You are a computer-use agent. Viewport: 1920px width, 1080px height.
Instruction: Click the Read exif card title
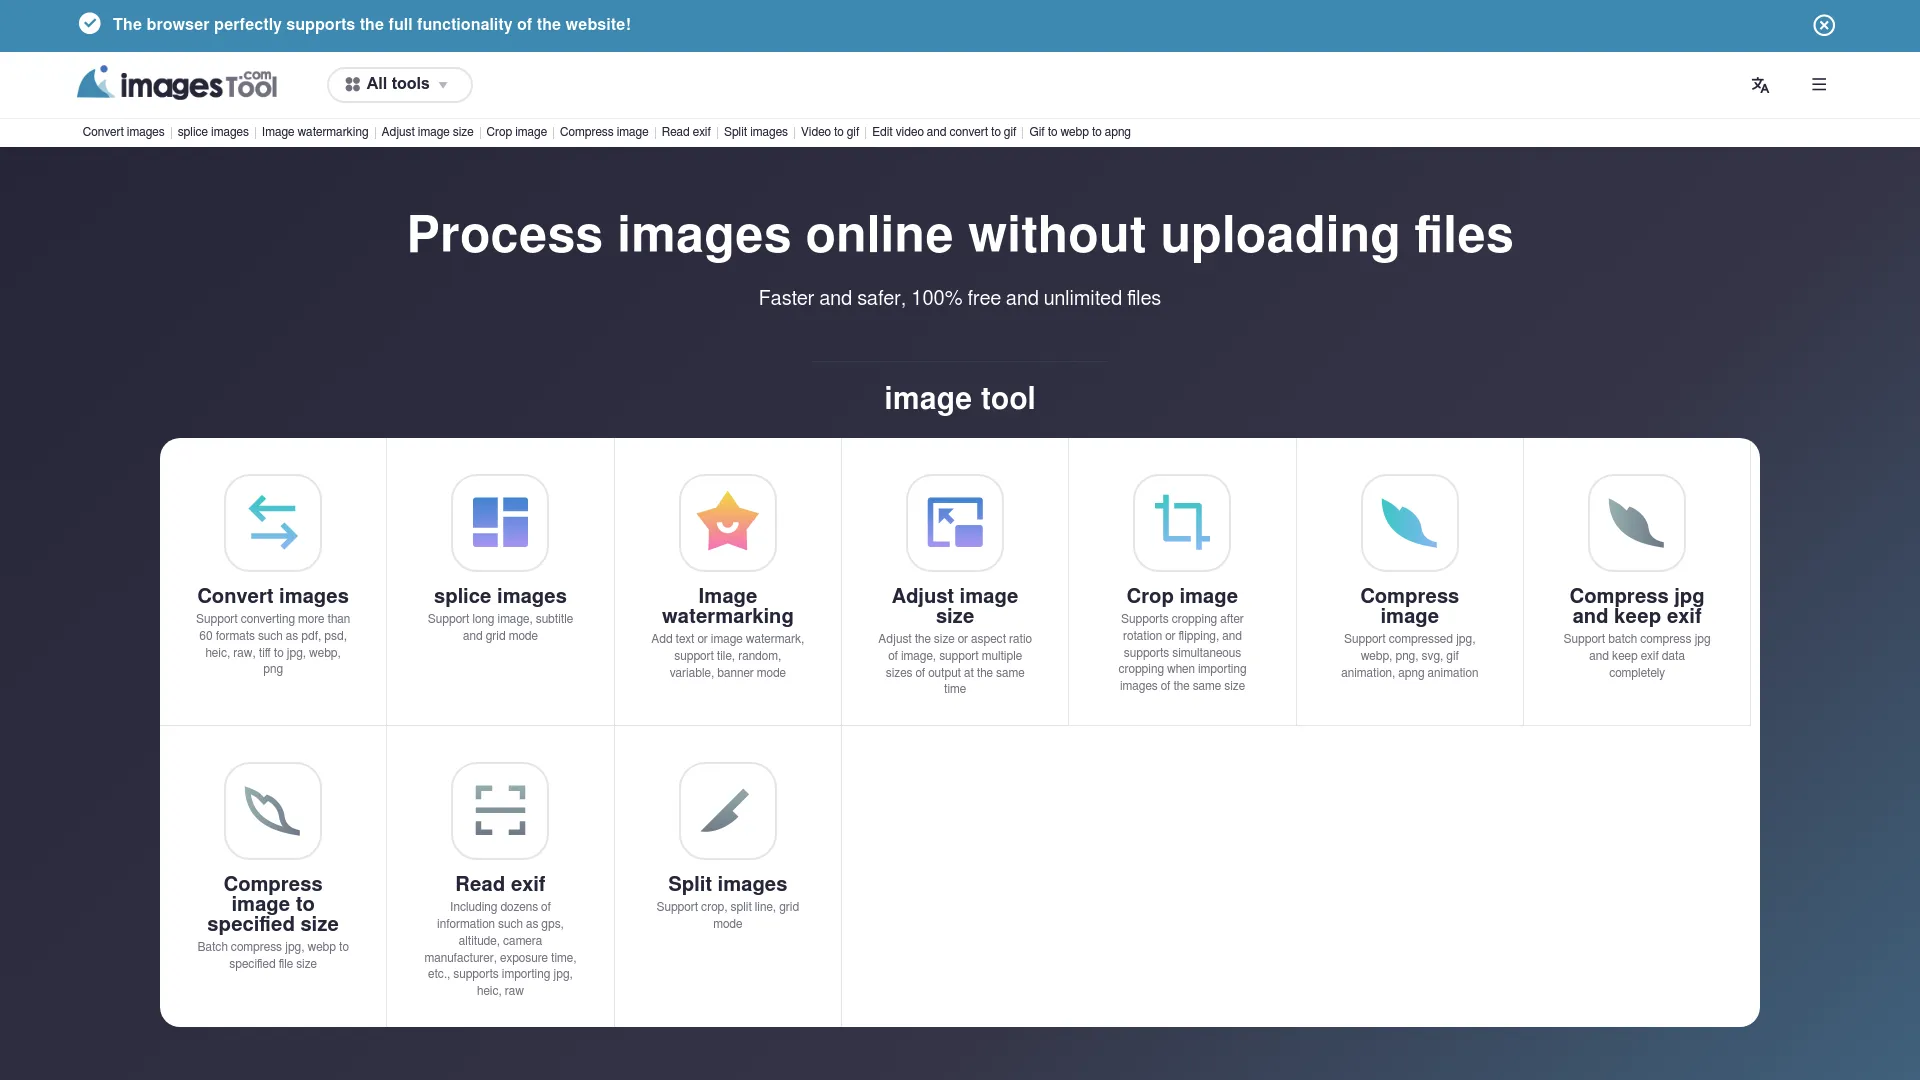pos(500,884)
